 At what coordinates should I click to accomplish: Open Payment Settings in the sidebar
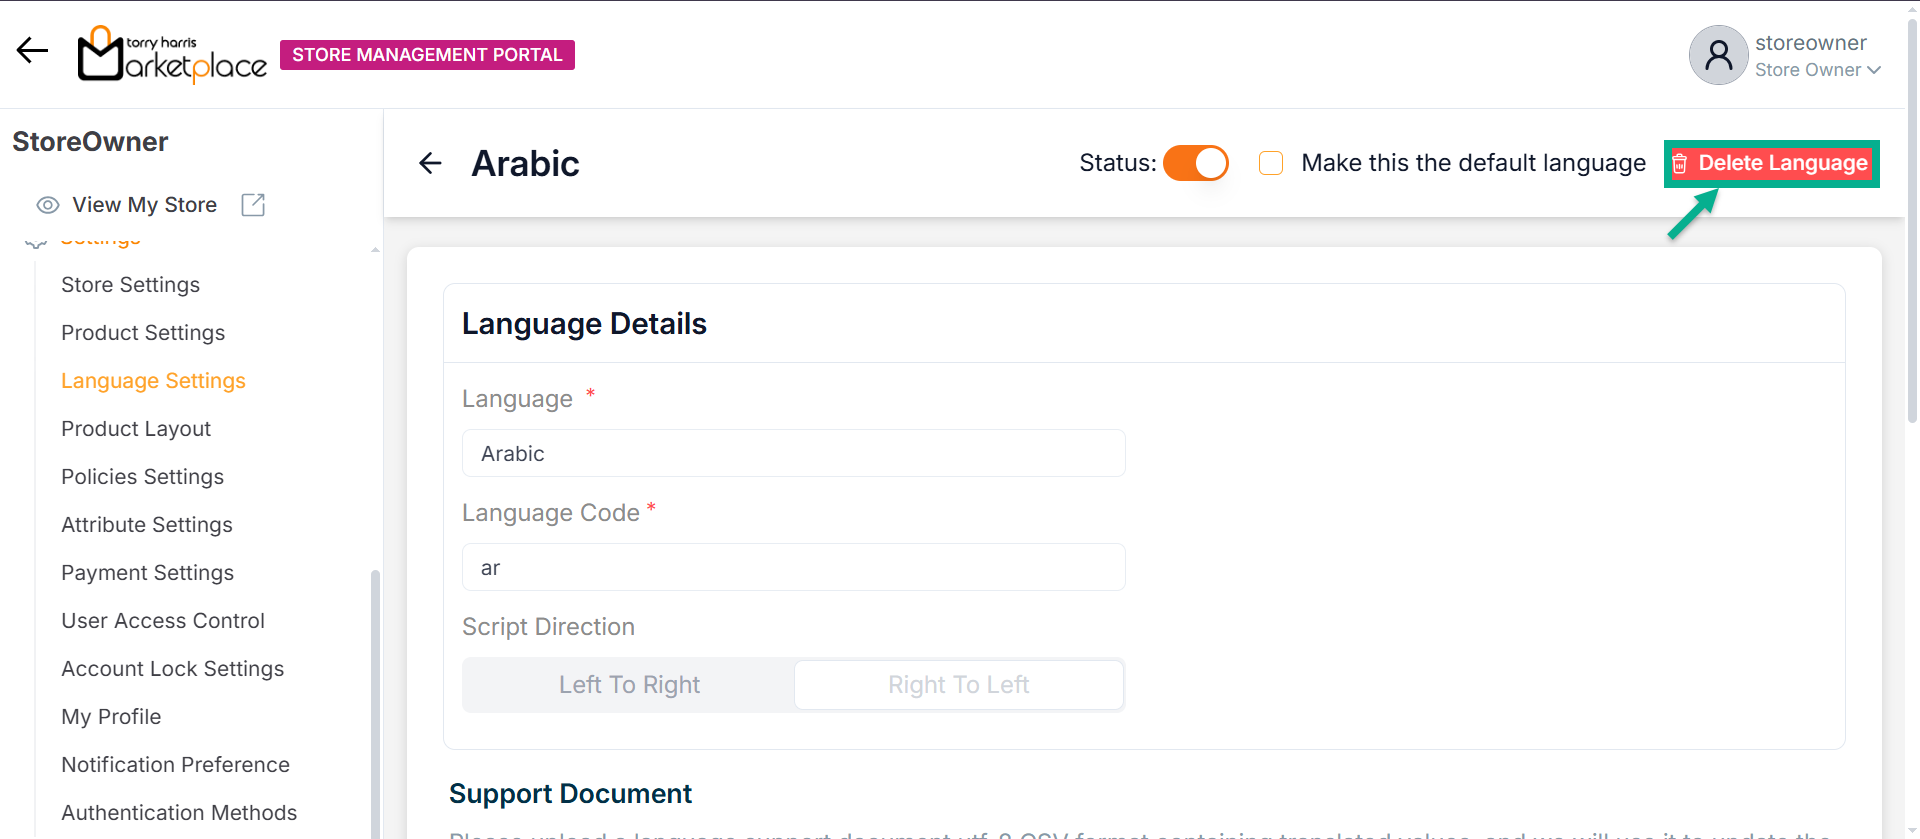pyautogui.click(x=147, y=573)
